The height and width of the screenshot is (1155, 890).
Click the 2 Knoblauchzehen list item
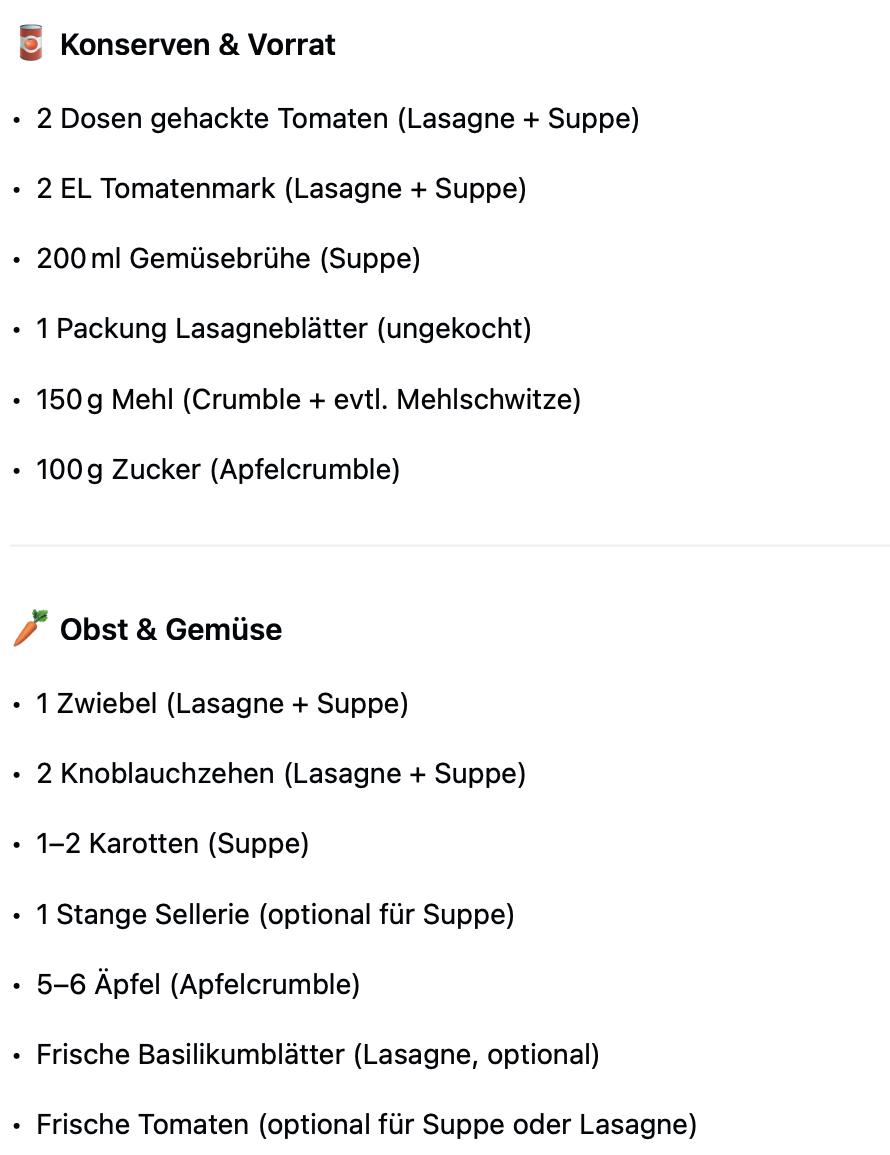coord(281,773)
